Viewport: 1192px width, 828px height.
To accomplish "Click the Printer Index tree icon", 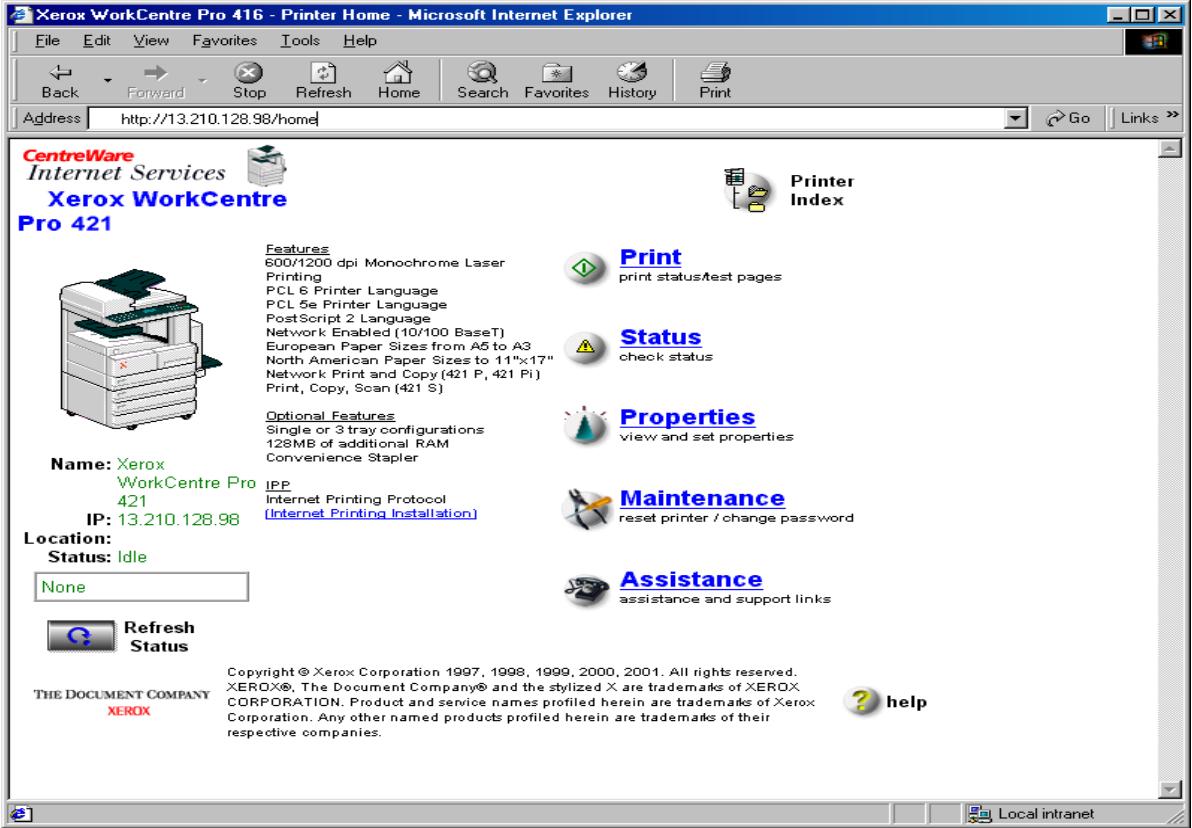I will (x=747, y=190).
